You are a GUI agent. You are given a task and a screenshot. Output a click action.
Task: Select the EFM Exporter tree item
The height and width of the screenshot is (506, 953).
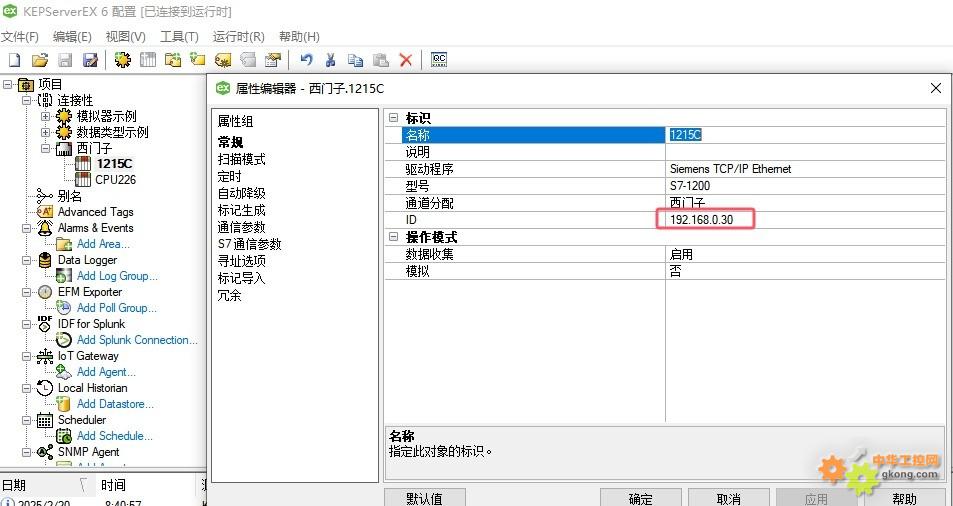click(90, 292)
